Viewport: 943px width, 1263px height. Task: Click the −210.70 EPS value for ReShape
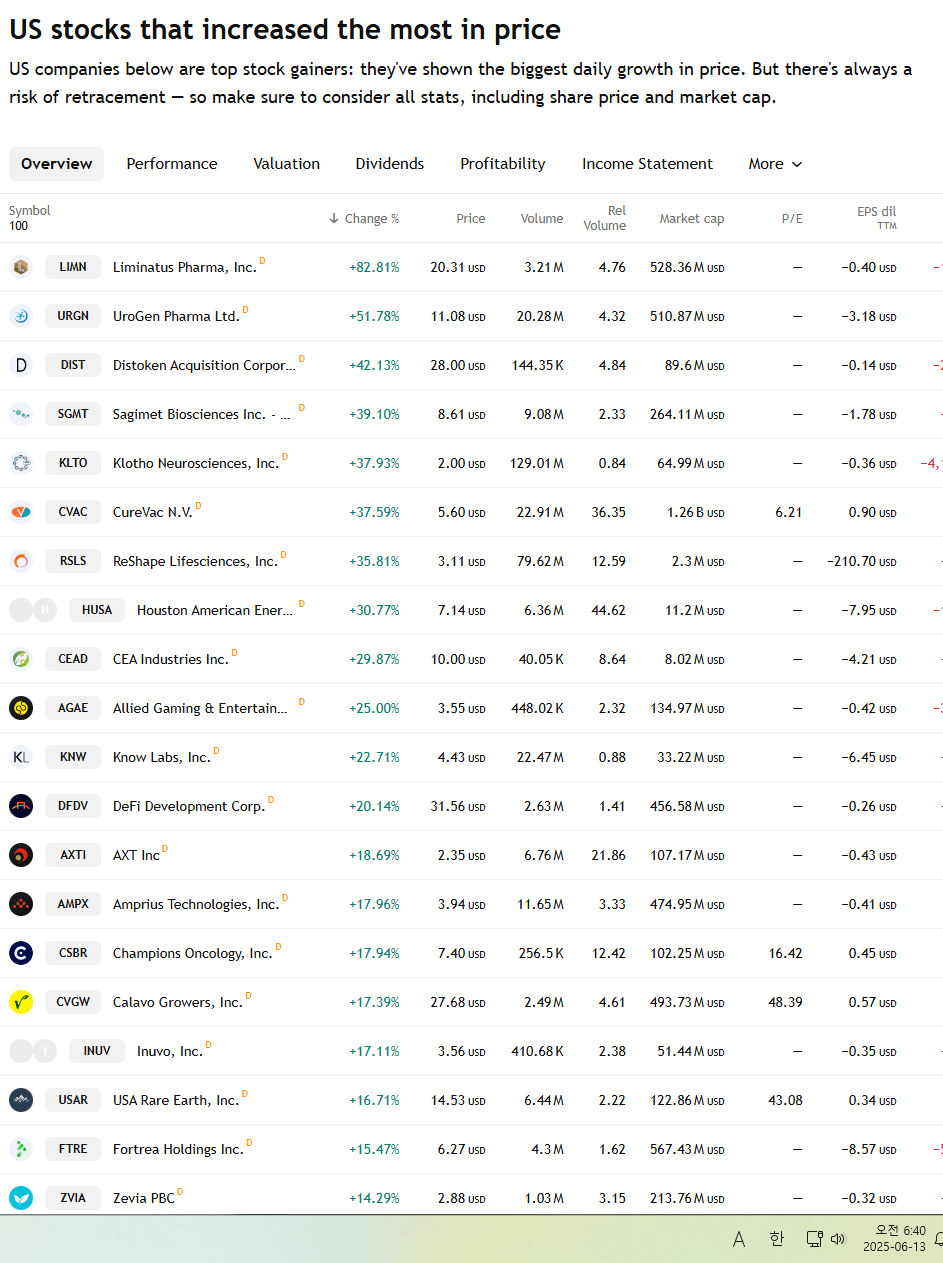tap(862, 562)
